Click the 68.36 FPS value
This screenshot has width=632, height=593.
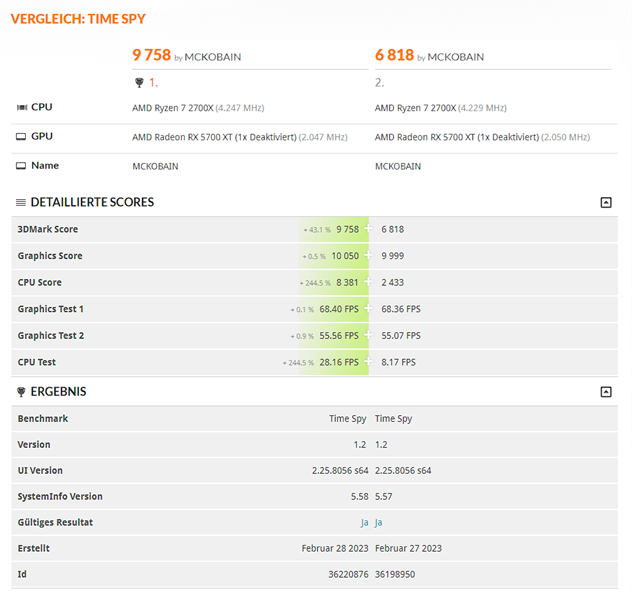pyautogui.click(x=401, y=309)
